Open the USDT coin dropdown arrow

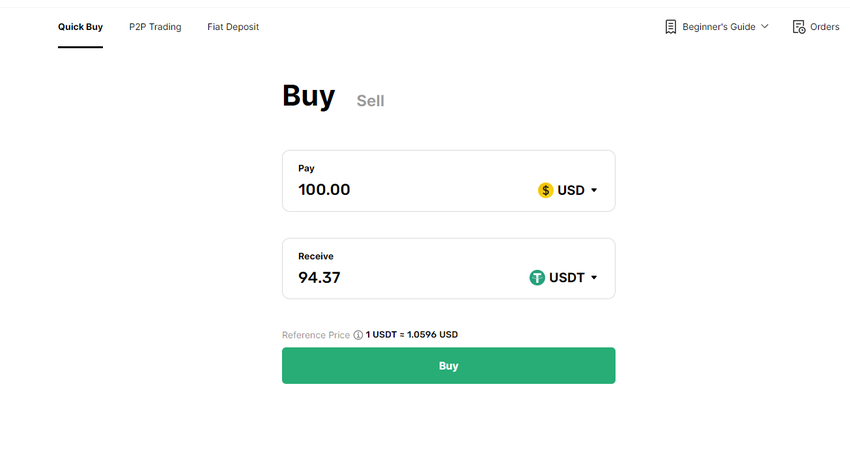coord(594,278)
